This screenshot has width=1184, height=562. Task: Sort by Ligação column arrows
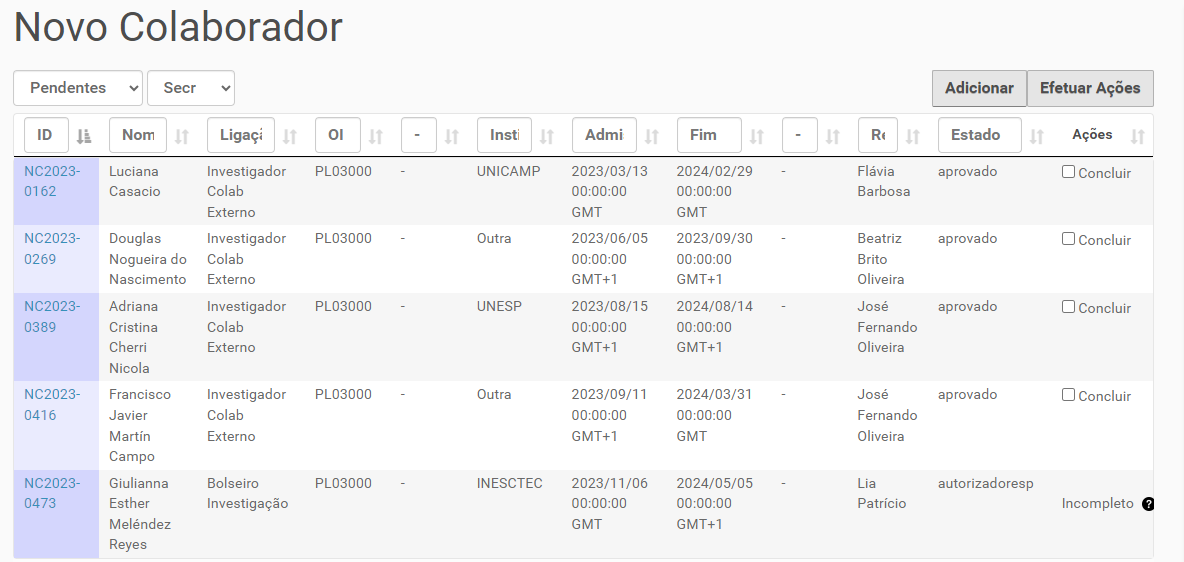click(290, 136)
